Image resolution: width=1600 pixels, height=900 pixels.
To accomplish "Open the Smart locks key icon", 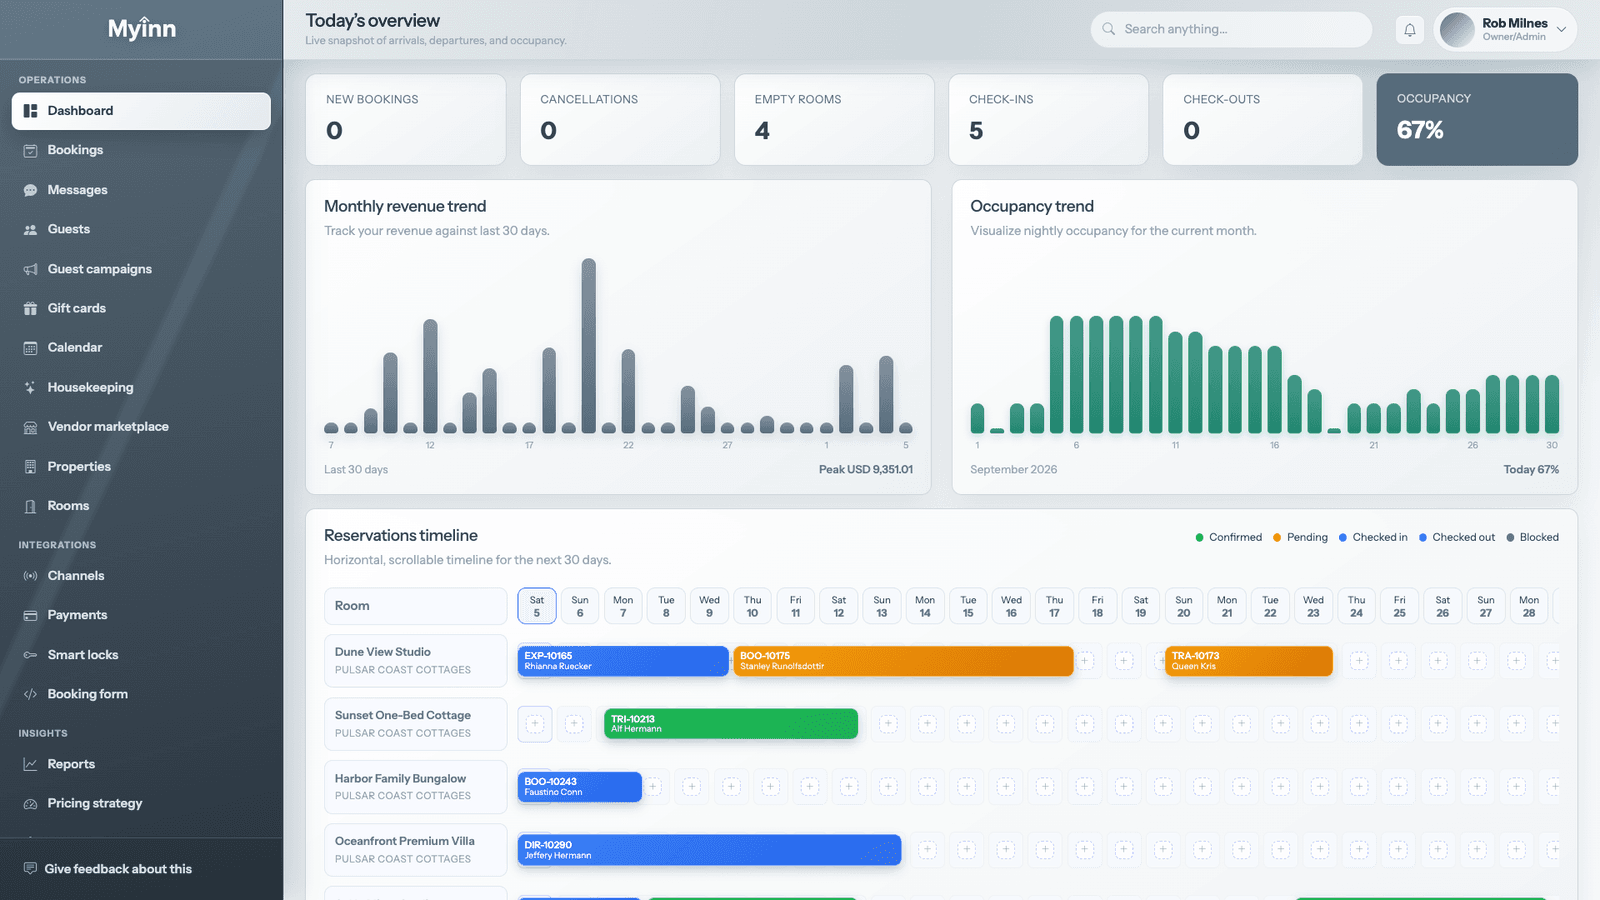I will tap(30, 655).
